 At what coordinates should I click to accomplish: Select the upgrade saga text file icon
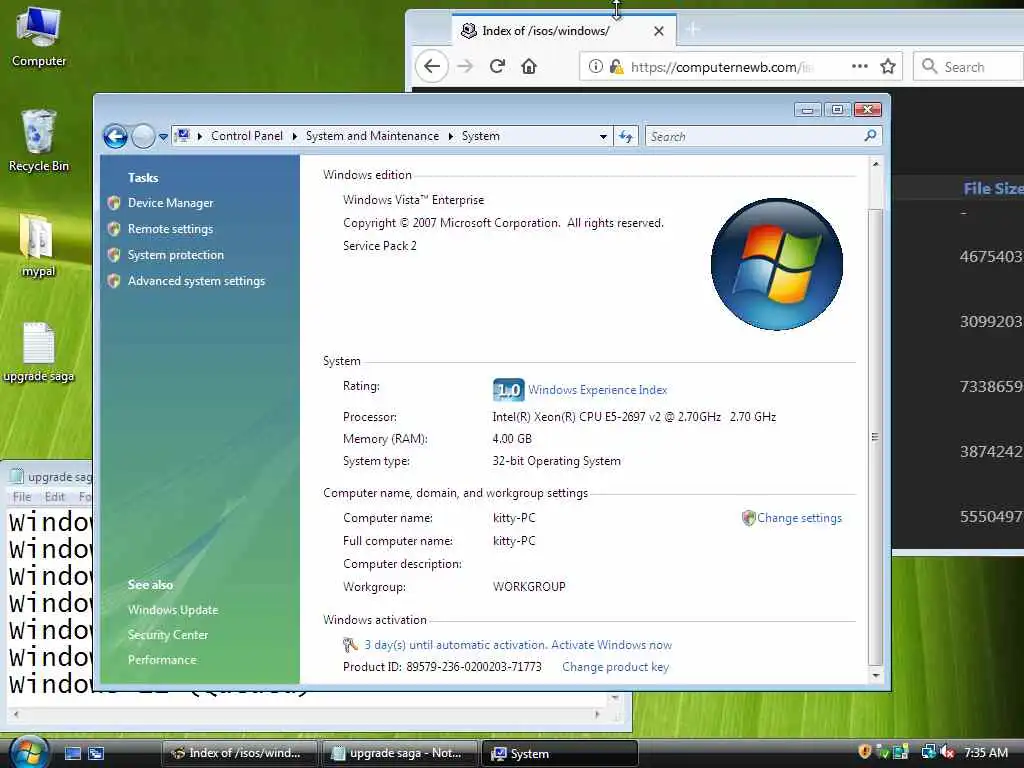coord(39,351)
